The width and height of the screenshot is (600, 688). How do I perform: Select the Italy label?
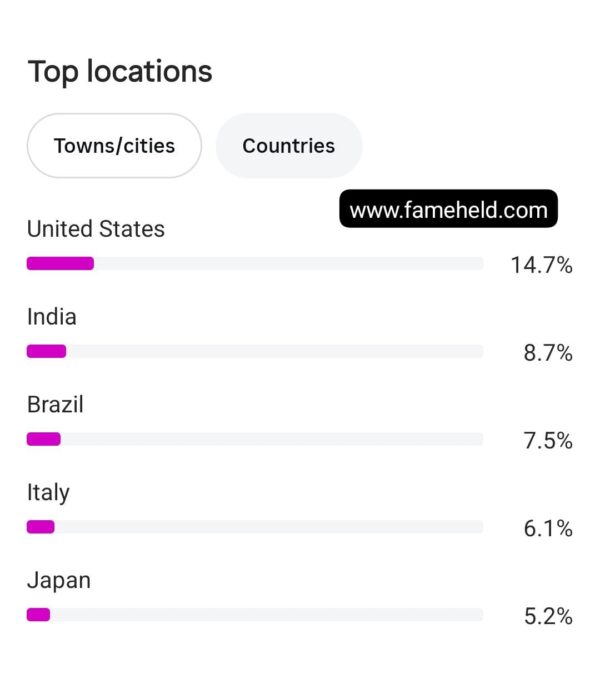point(48,493)
